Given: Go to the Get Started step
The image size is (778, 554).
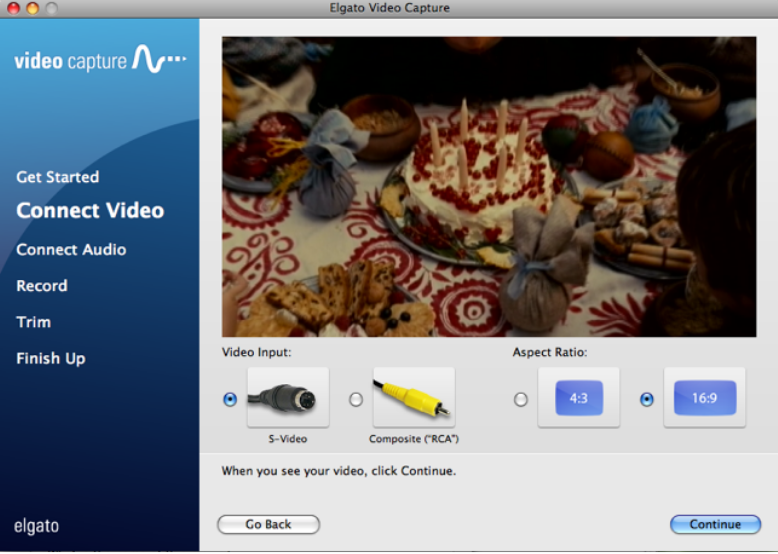Looking at the screenshot, I should (57, 177).
